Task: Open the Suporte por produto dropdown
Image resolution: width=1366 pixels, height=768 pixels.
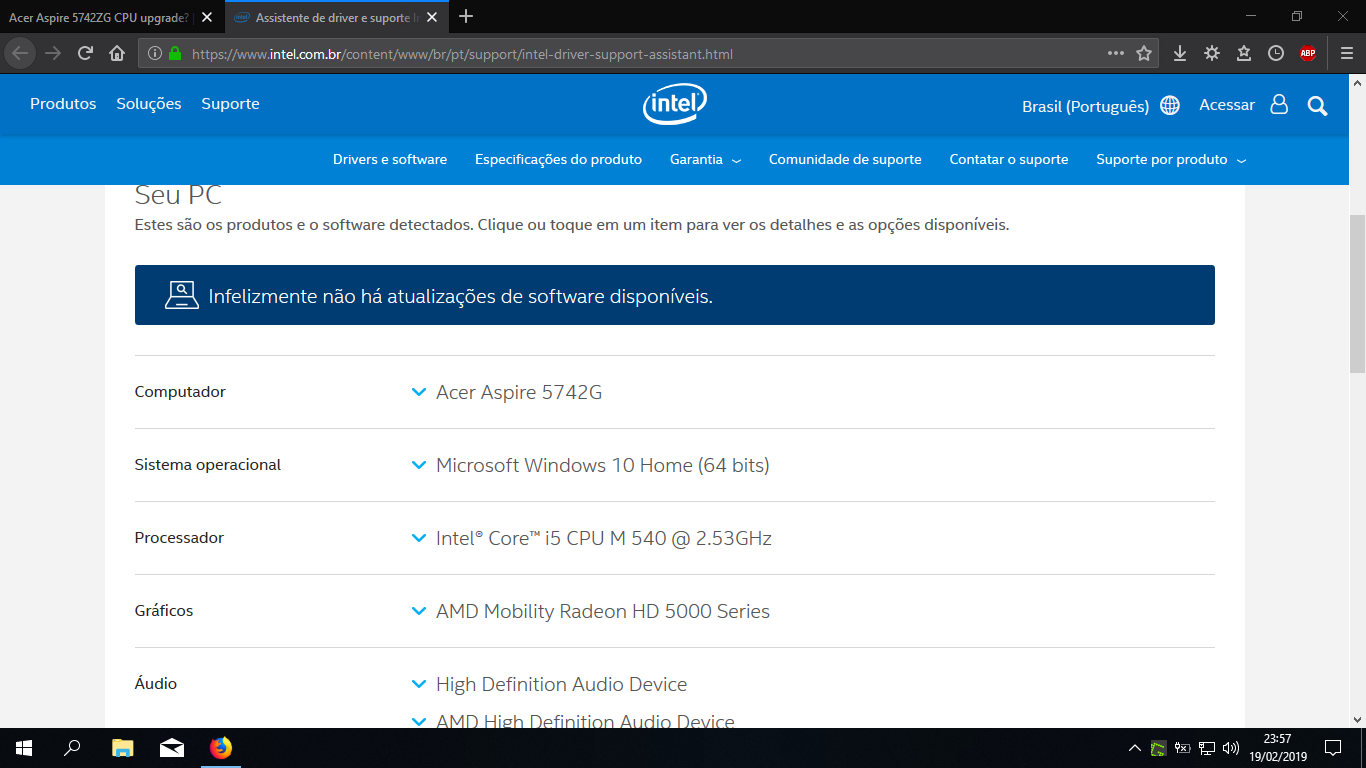Action: tap(1170, 160)
